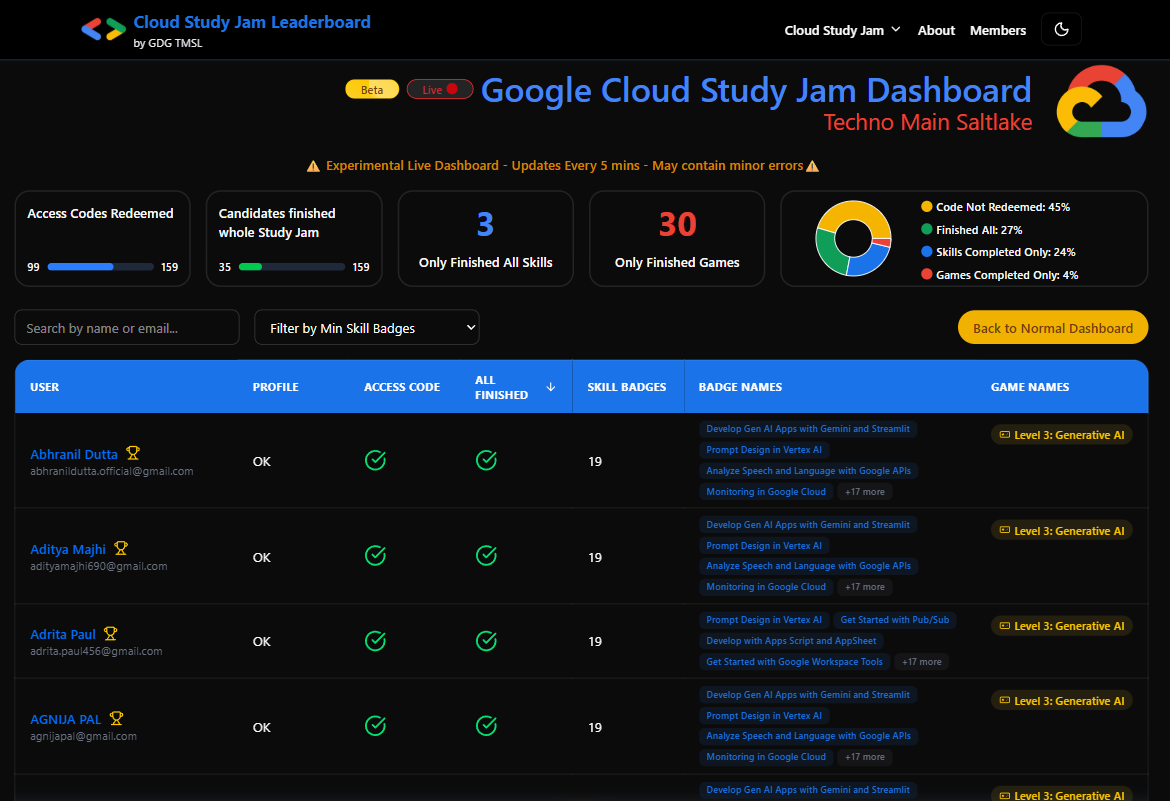Click AGNIJA PAL's all finished checkmark icon

[486, 726]
